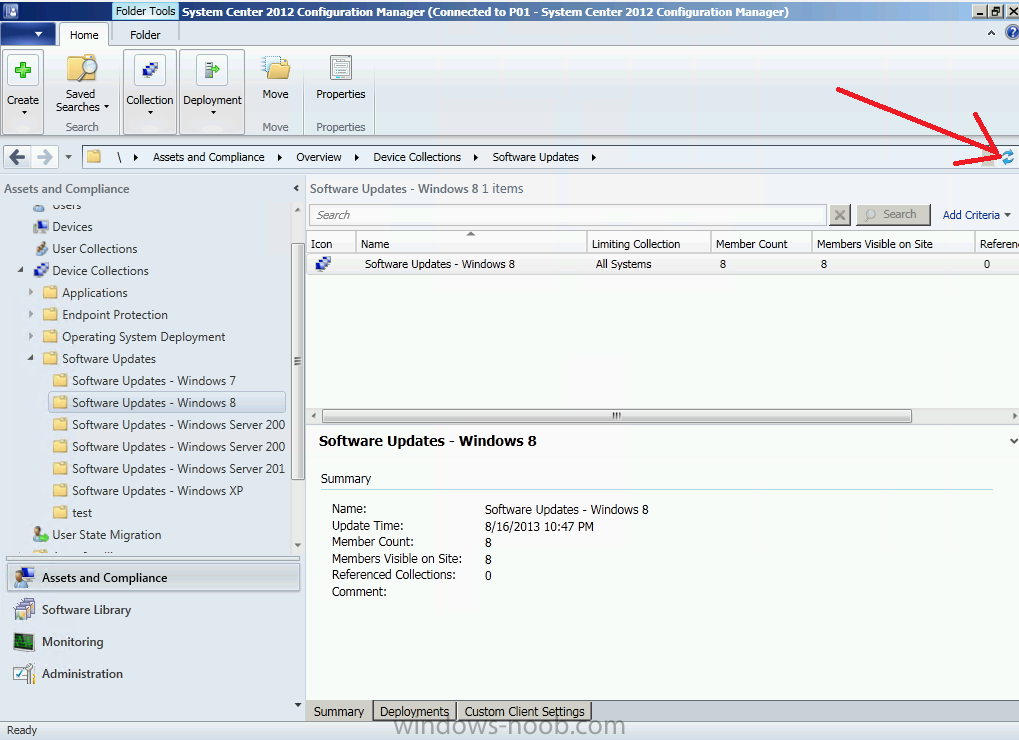
Task: Switch to the Folder ribbon tab
Action: pos(145,34)
